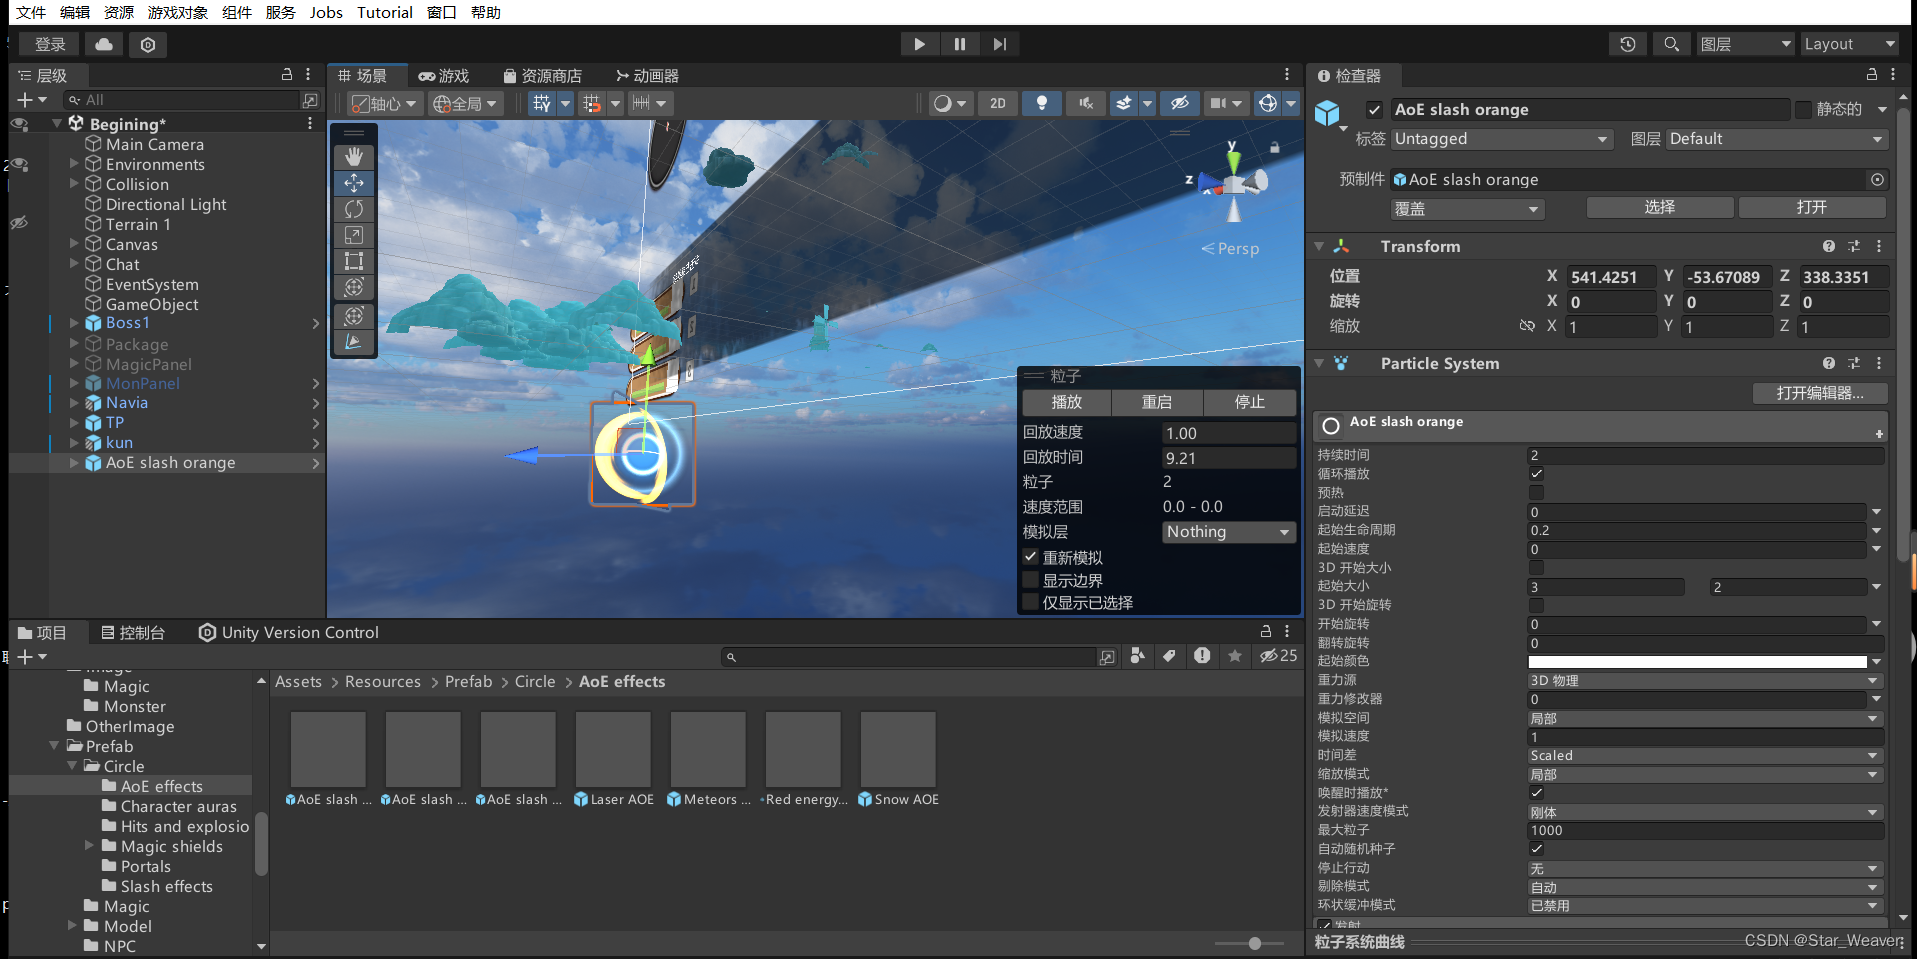Viewport: 1917px width, 959px height.
Task: Expand the Environments hierarchy item
Action: point(74,163)
